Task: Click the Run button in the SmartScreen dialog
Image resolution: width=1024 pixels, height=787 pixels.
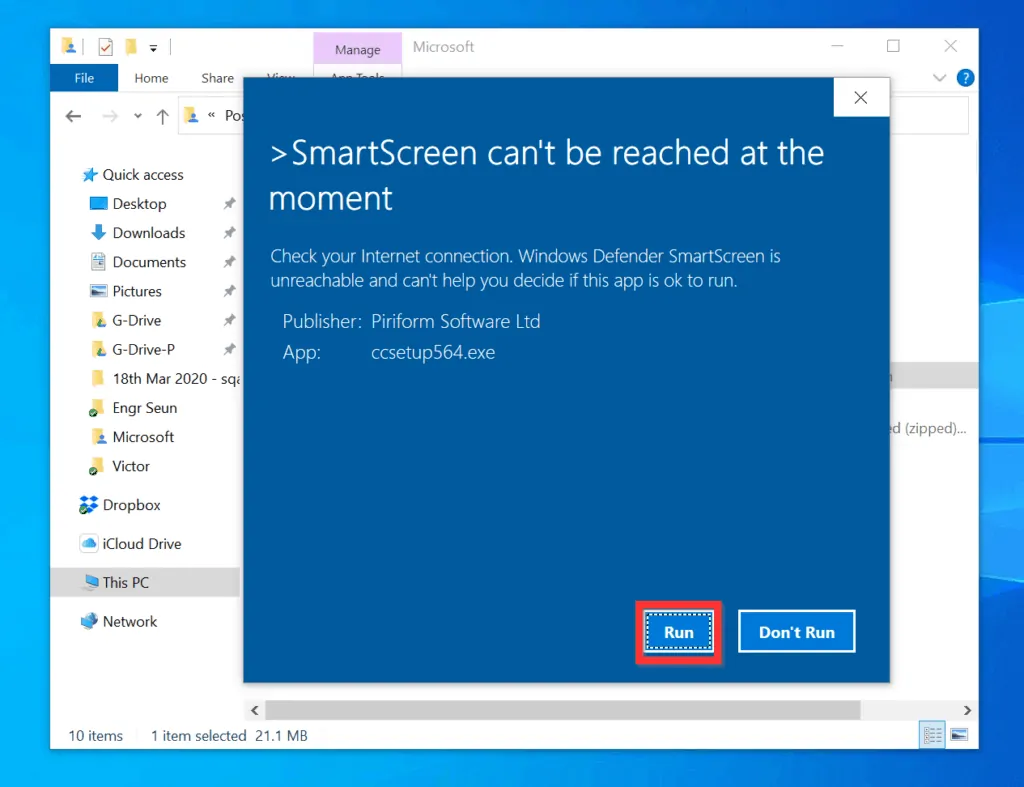Action: click(x=679, y=631)
